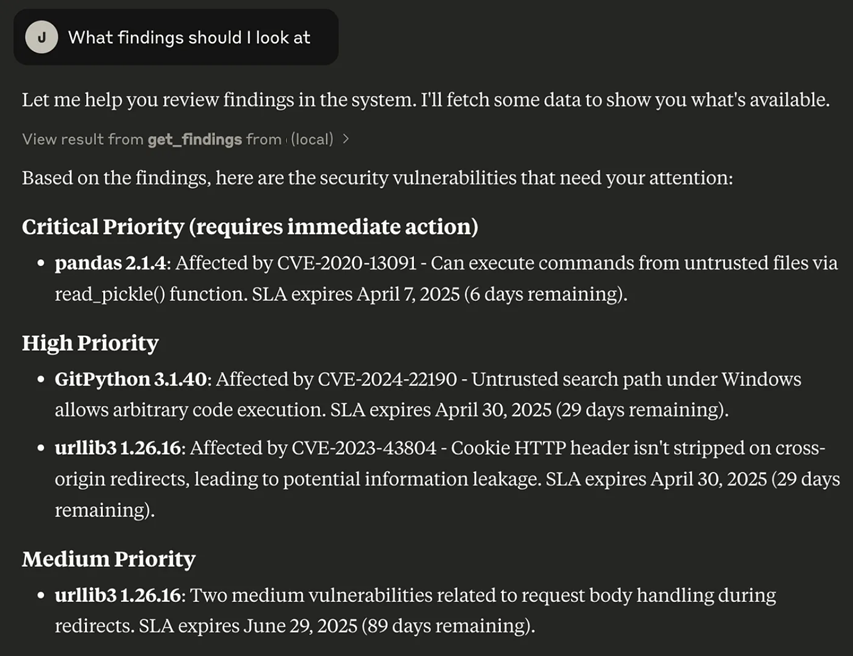Click the High Priority heading

coord(90,343)
